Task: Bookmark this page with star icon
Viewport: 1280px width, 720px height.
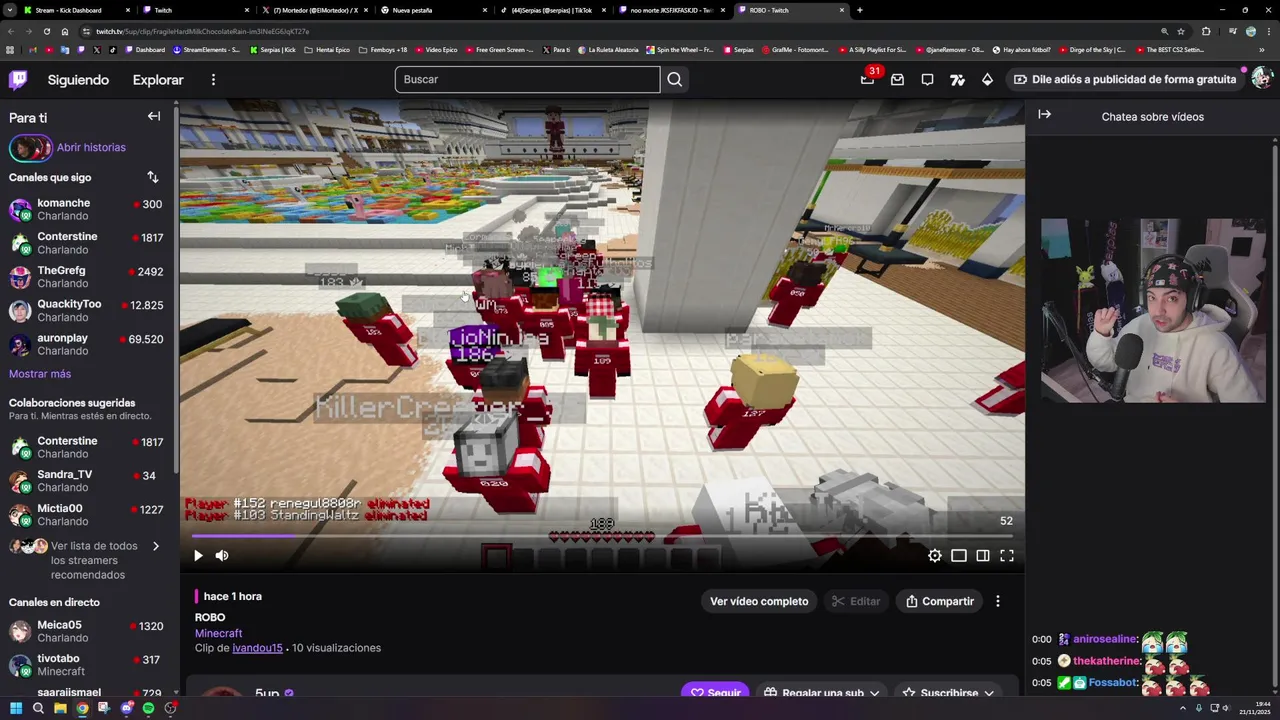Action: pos(1181,31)
